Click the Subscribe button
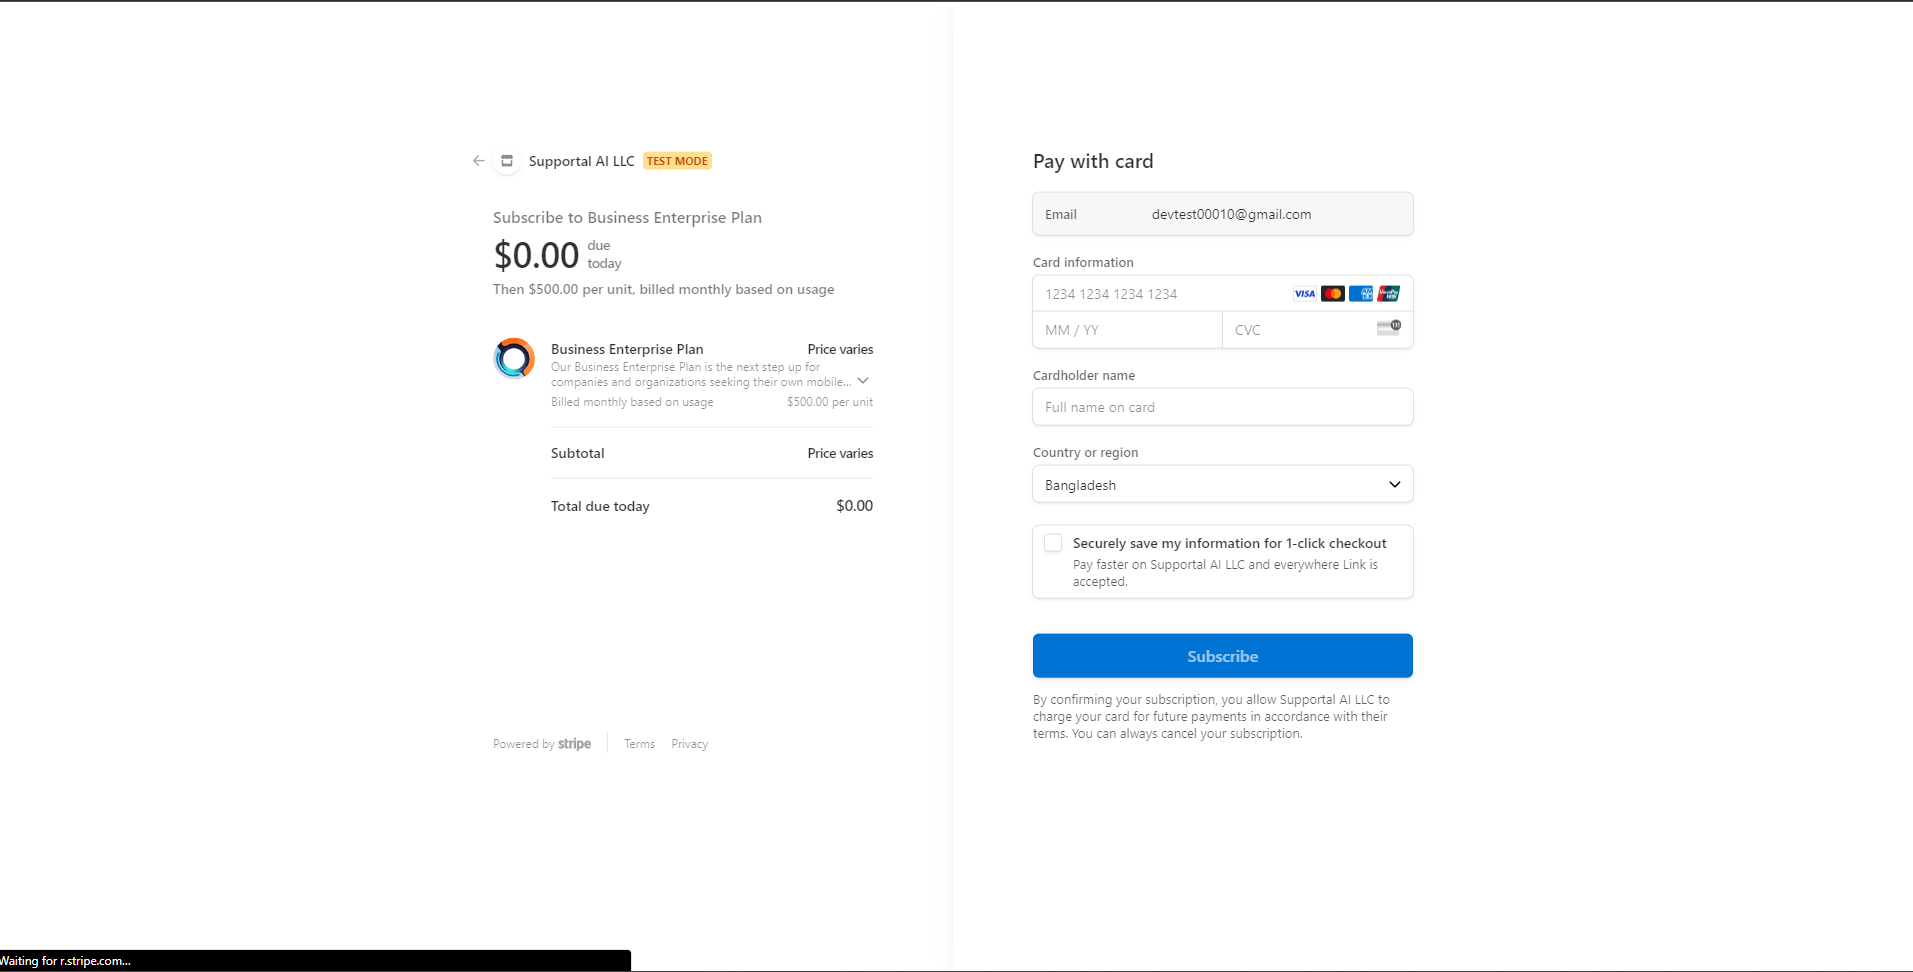This screenshot has height=972, width=1913. pos(1222,656)
